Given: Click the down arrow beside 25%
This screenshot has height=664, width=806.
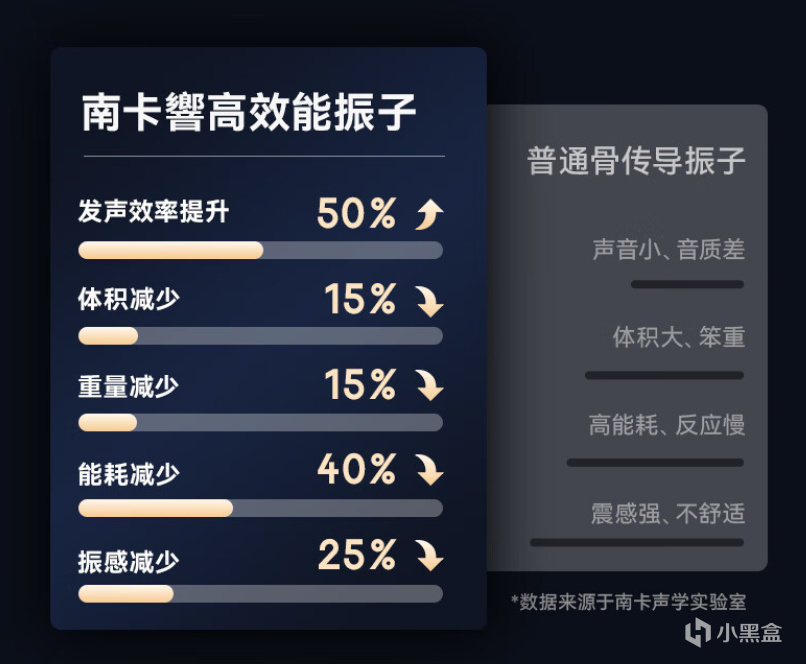Looking at the screenshot, I should click(x=429, y=556).
